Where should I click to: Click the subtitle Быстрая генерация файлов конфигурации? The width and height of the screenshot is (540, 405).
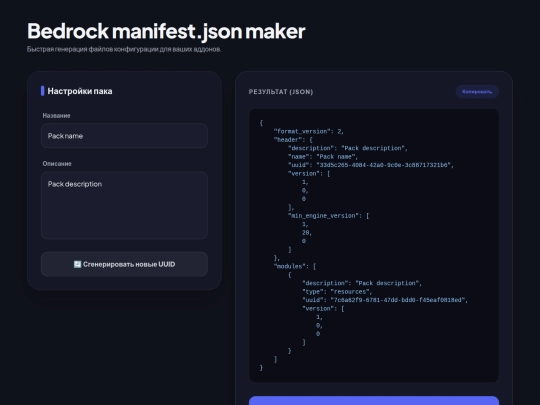(124, 49)
